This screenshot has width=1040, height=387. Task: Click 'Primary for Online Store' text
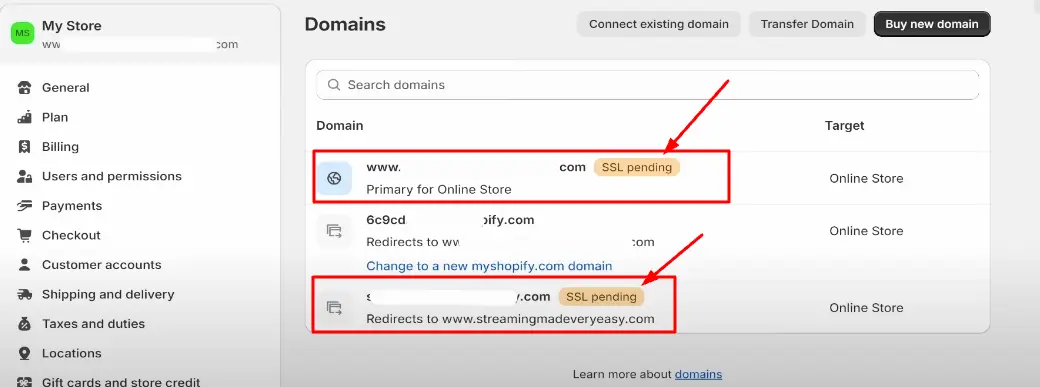pos(438,190)
